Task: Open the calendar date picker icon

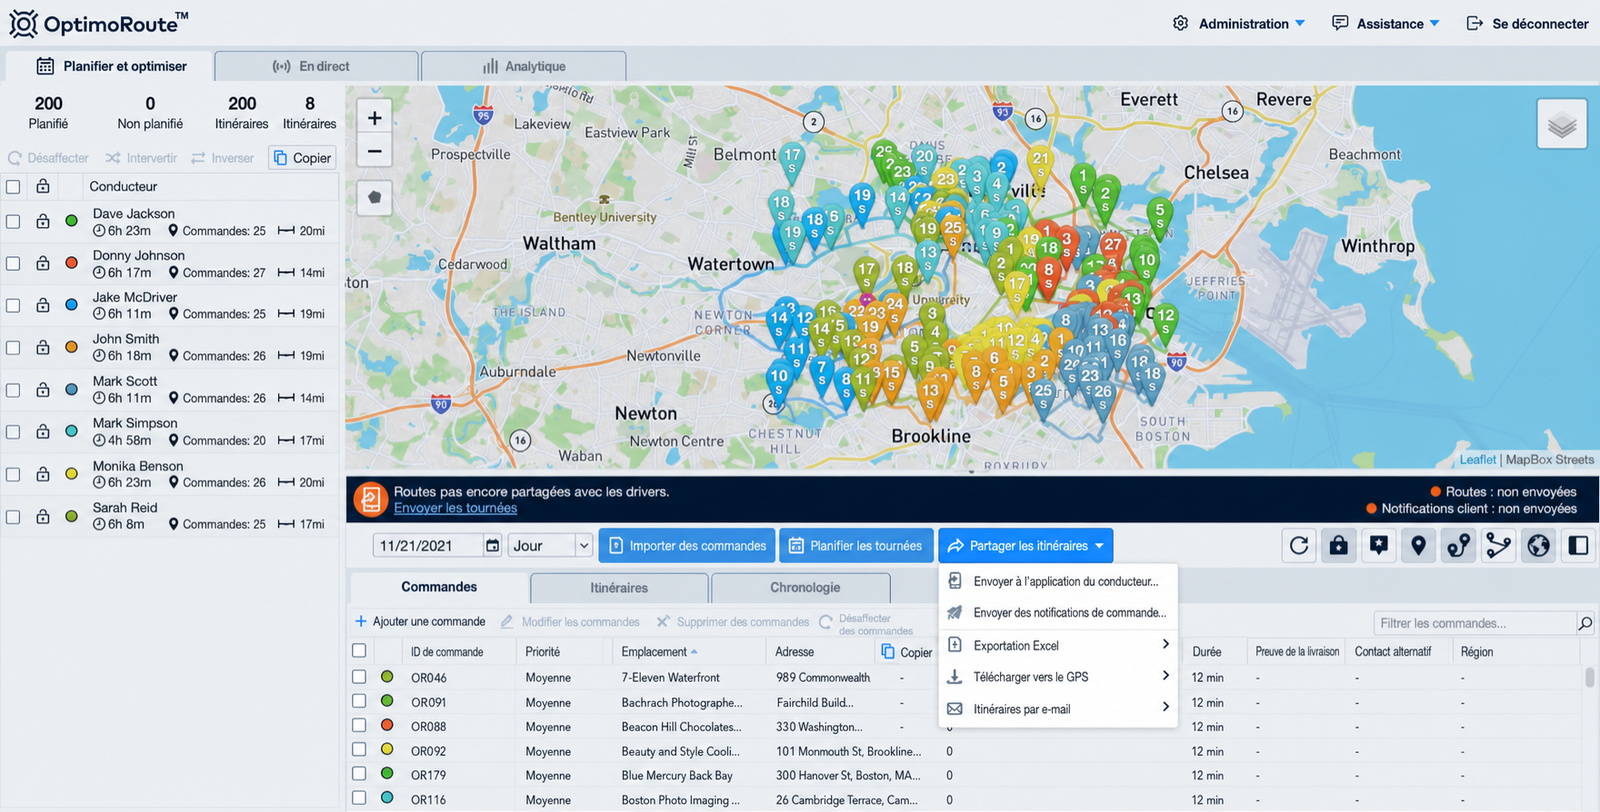Action: point(492,546)
